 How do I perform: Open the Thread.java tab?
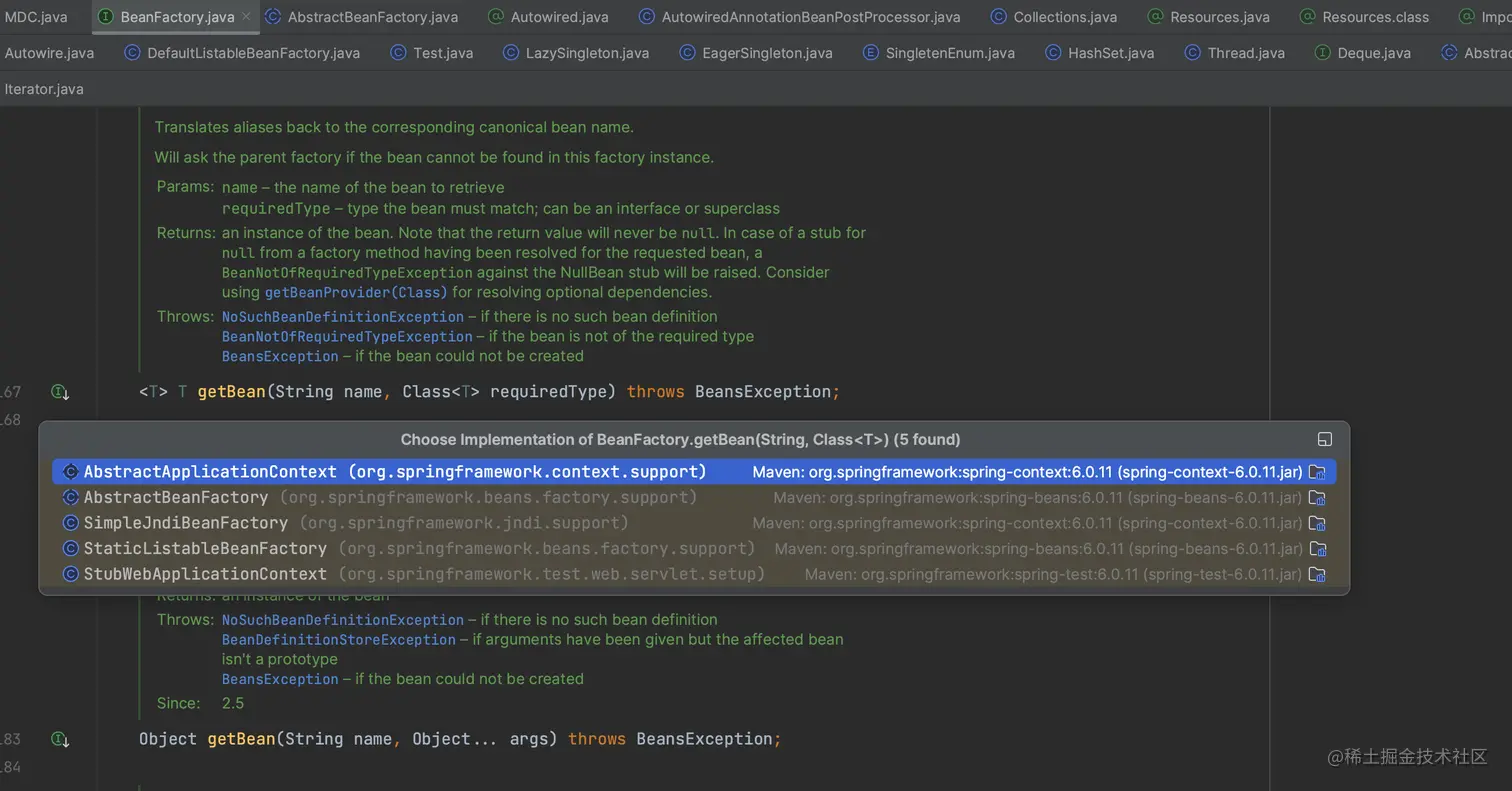pyautogui.click(x=1235, y=53)
